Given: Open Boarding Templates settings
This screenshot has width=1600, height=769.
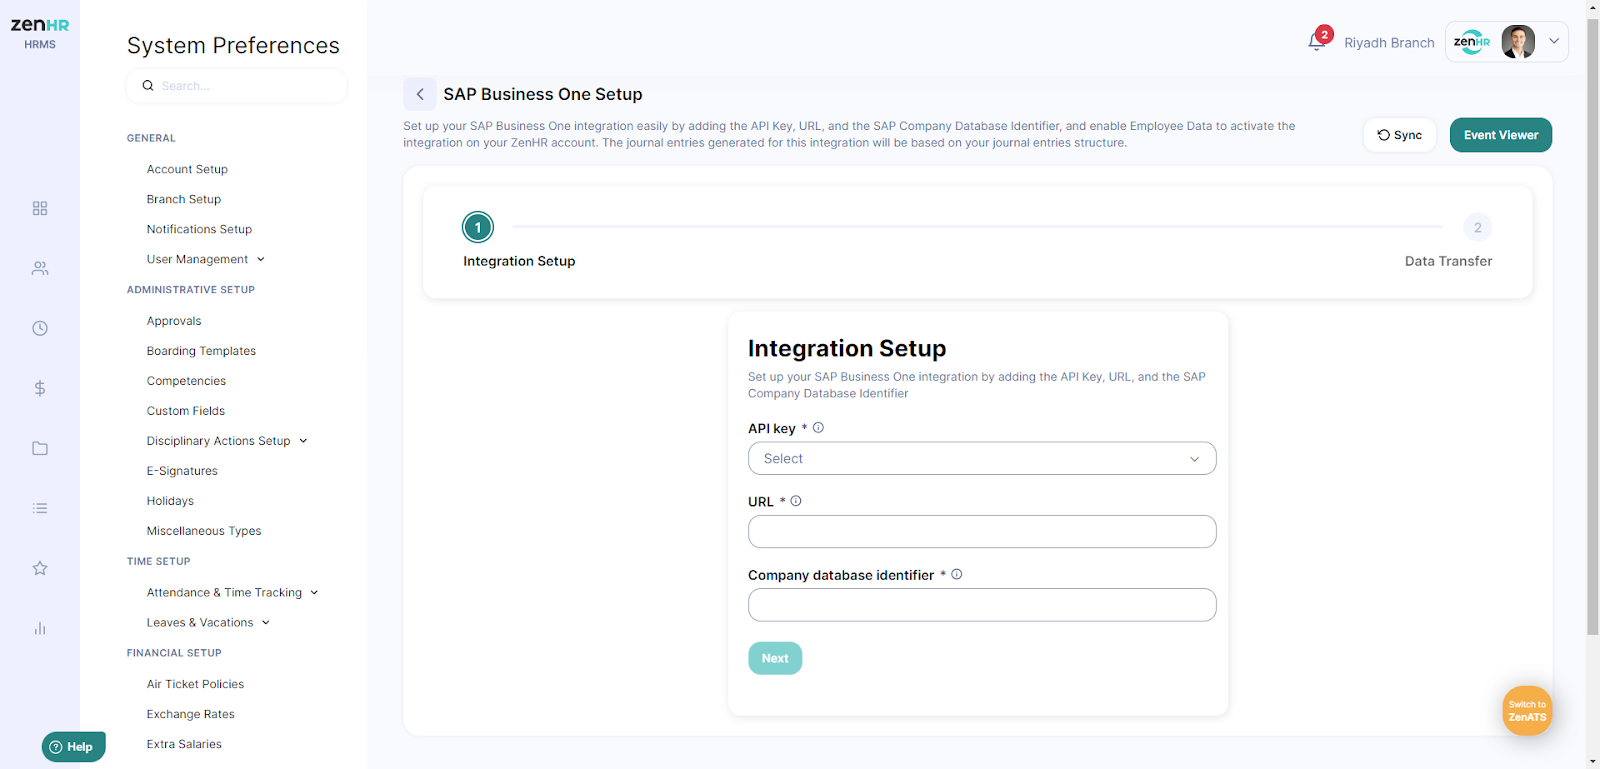Looking at the screenshot, I should click(201, 351).
